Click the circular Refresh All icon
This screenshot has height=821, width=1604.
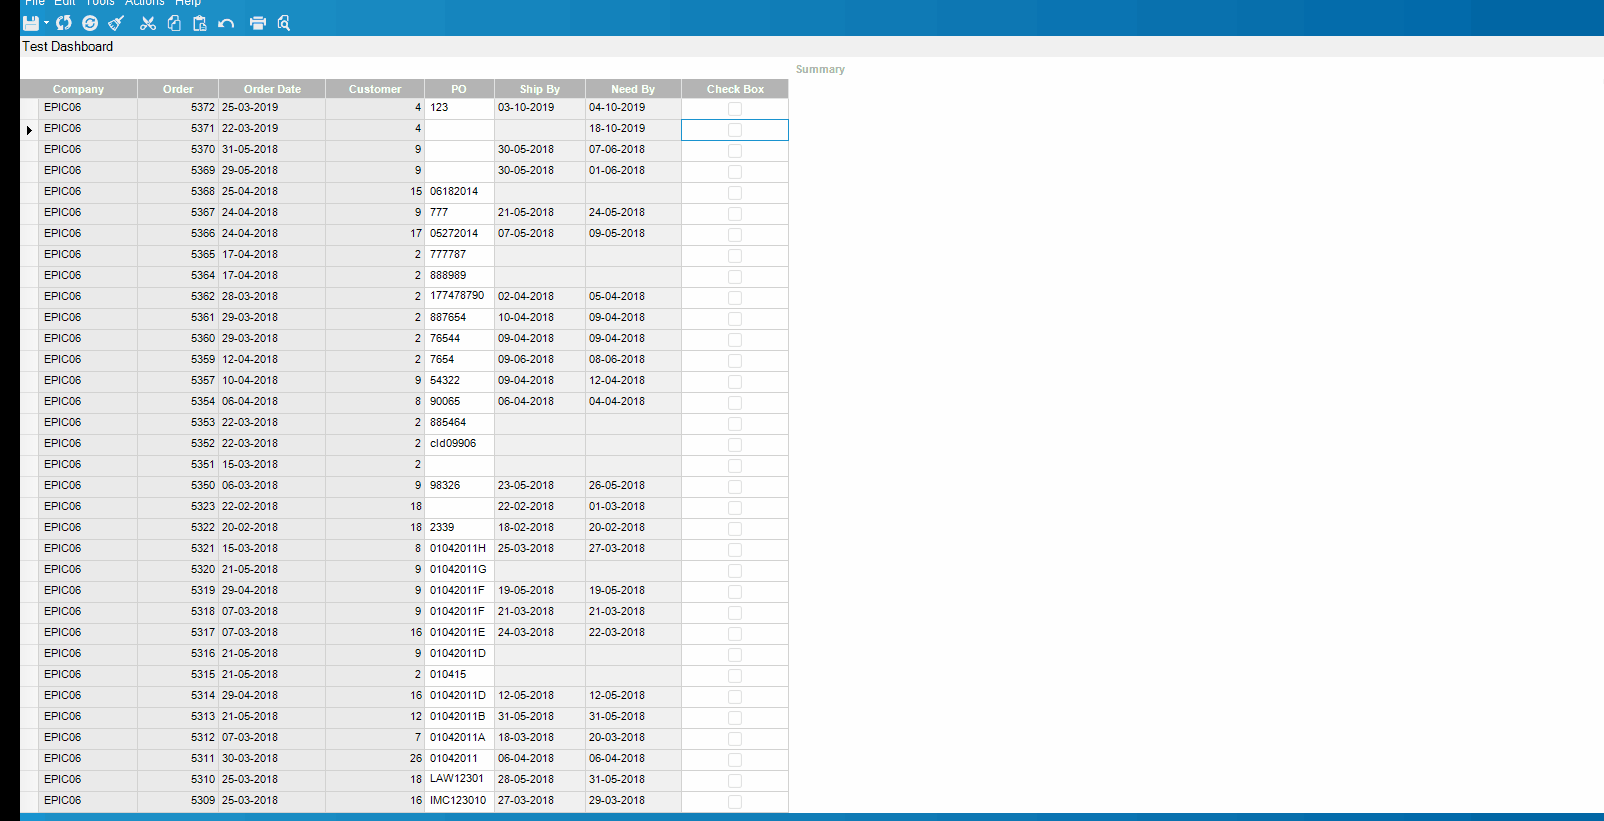(x=90, y=23)
